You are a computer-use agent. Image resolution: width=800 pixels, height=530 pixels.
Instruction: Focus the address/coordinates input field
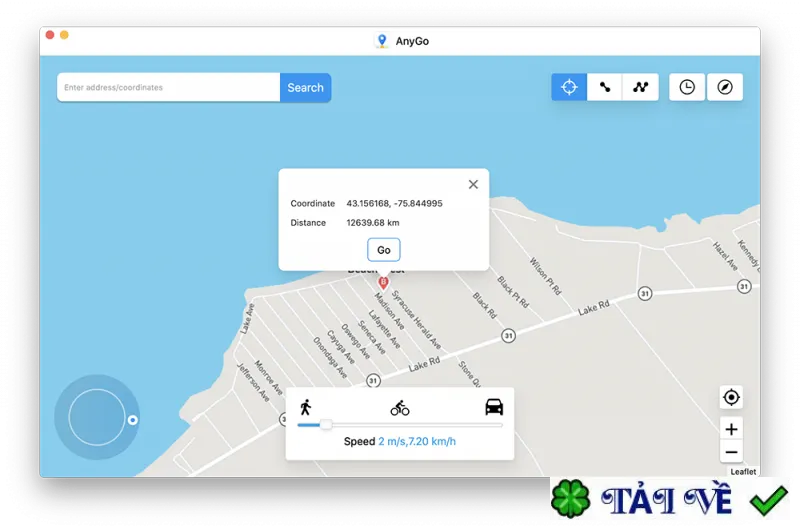click(168, 88)
